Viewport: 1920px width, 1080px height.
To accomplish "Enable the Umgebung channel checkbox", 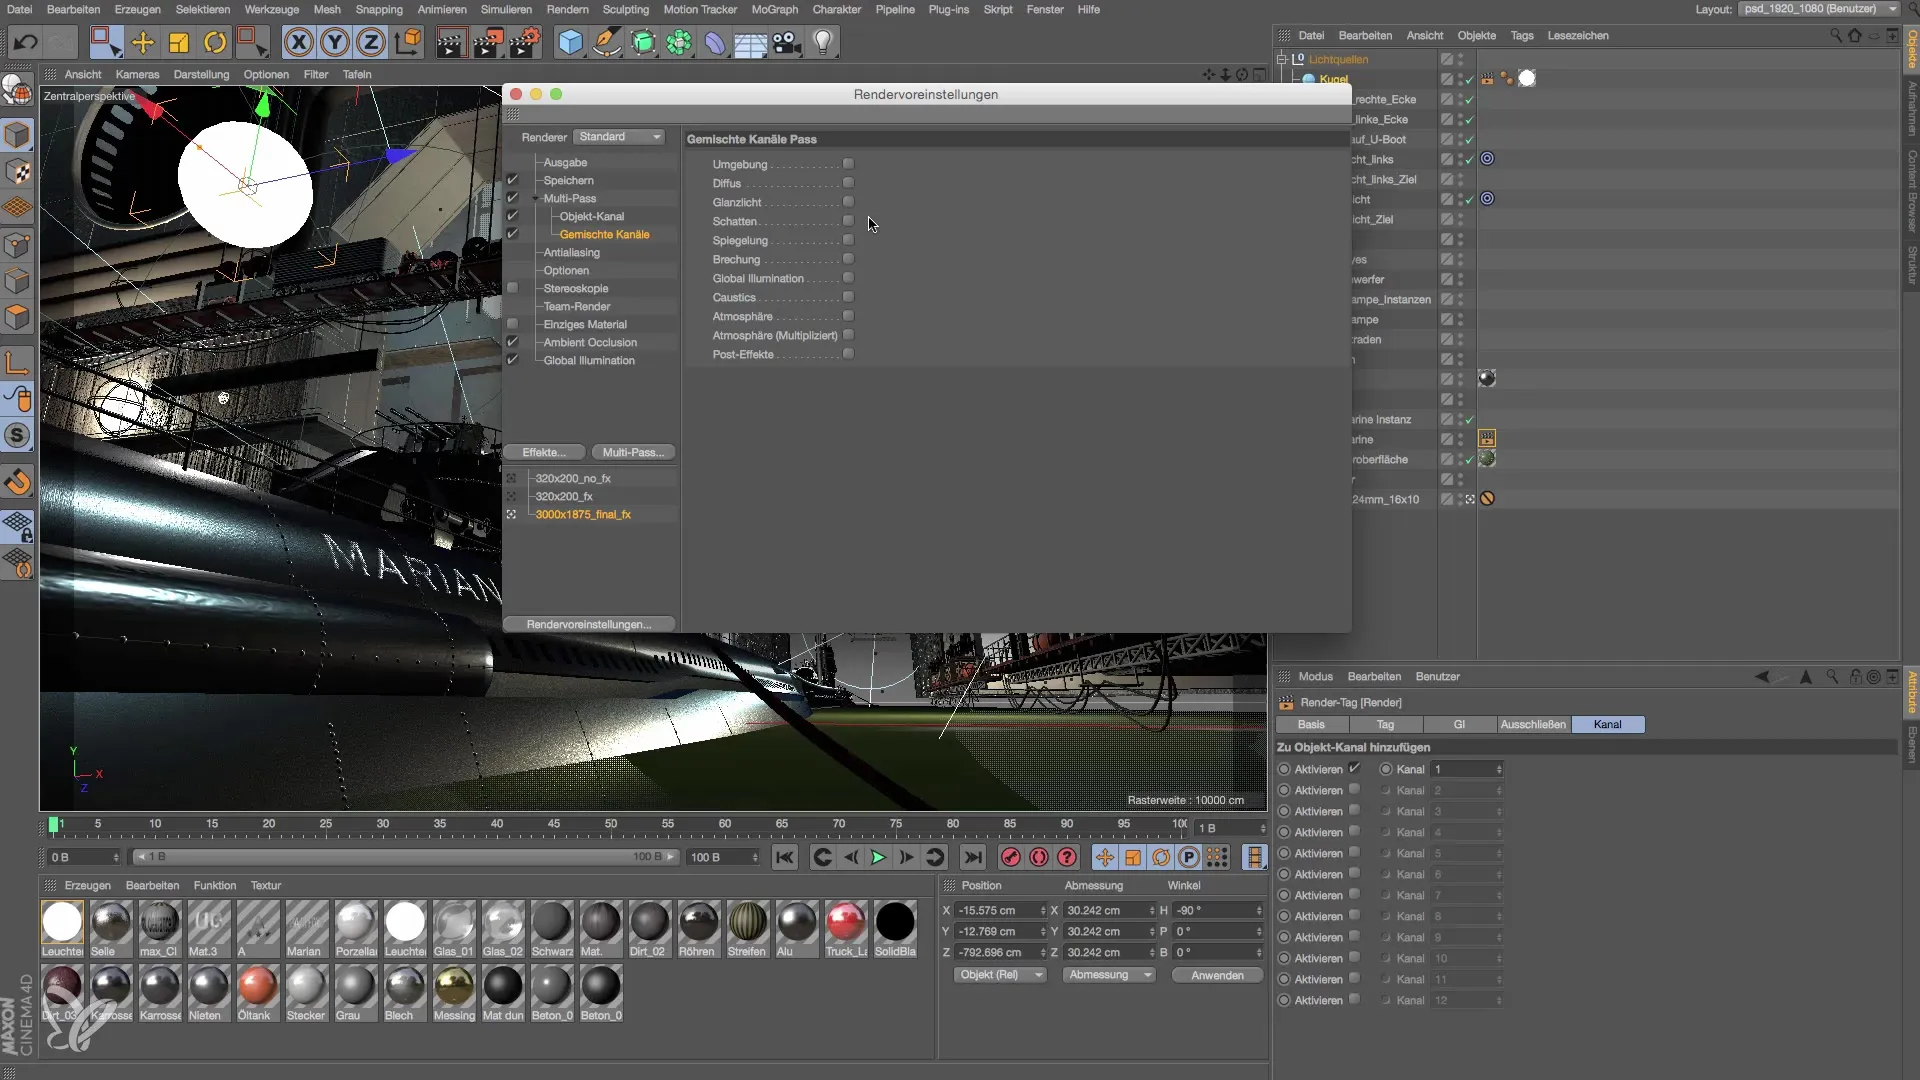I will coord(848,164).
